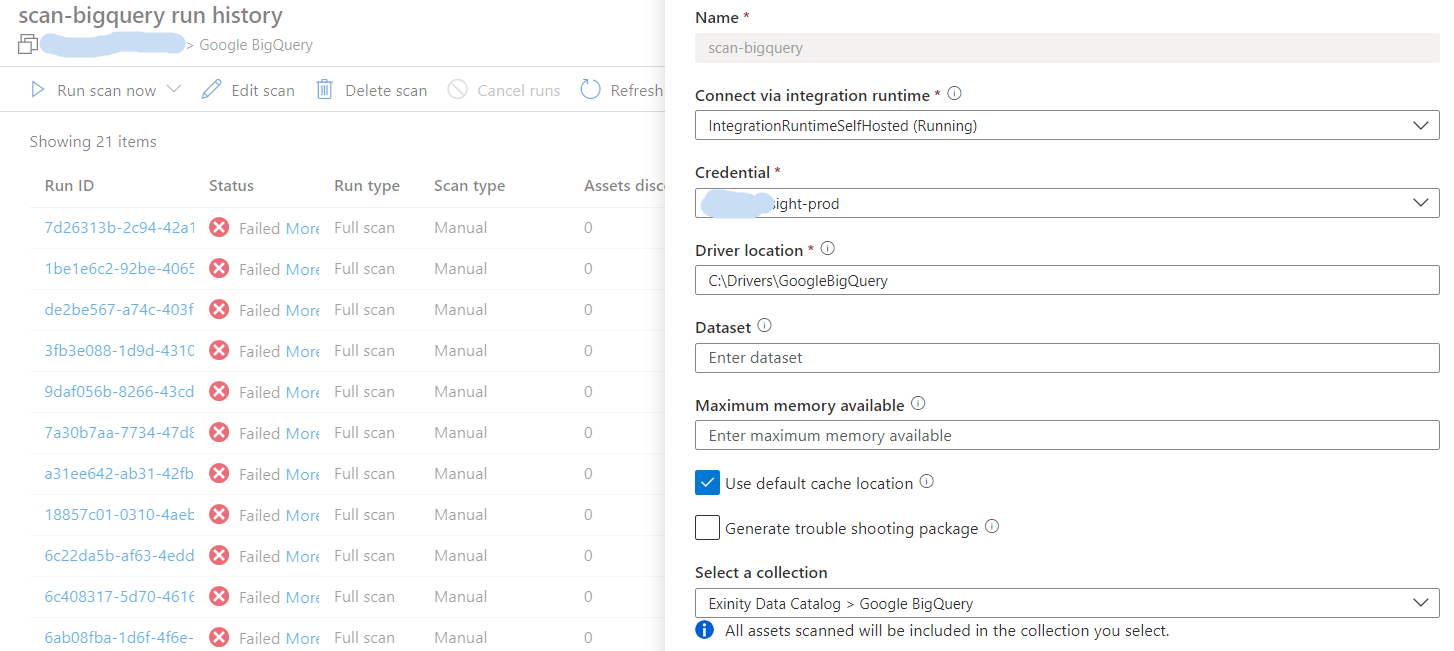Expand the Run scan now chevron menu
The width and height of the screenshot is (1454, 651).
click(x=174, y=90)
